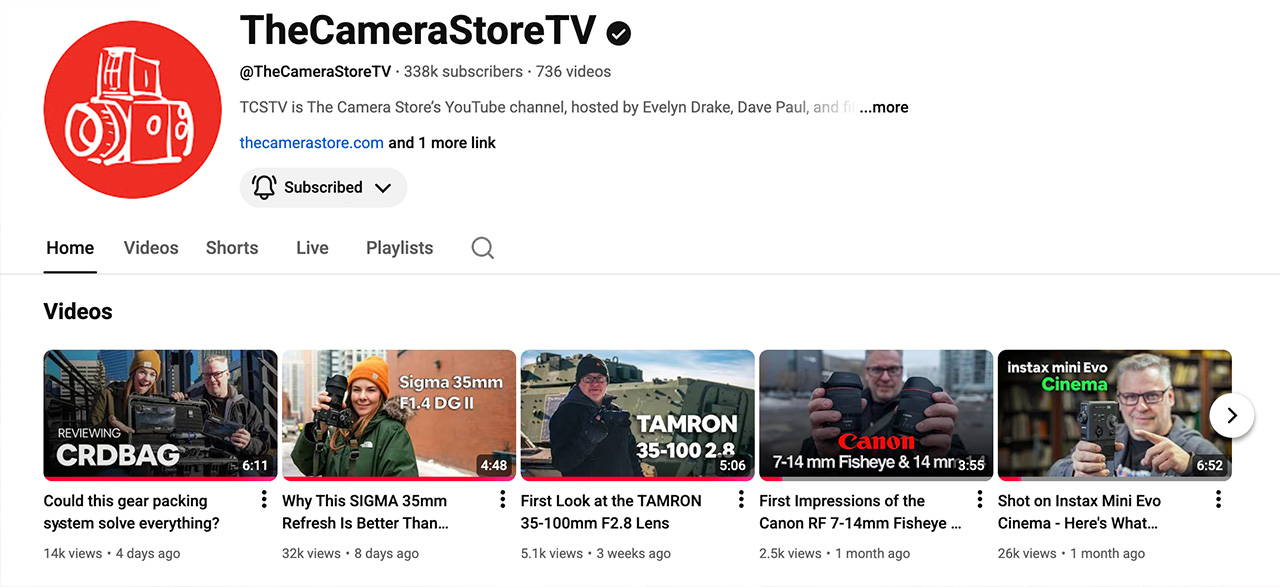Click the notification bell in Subscribed button
The image size is (1280, 587).
pyautogui.click(x=264, y=187)
